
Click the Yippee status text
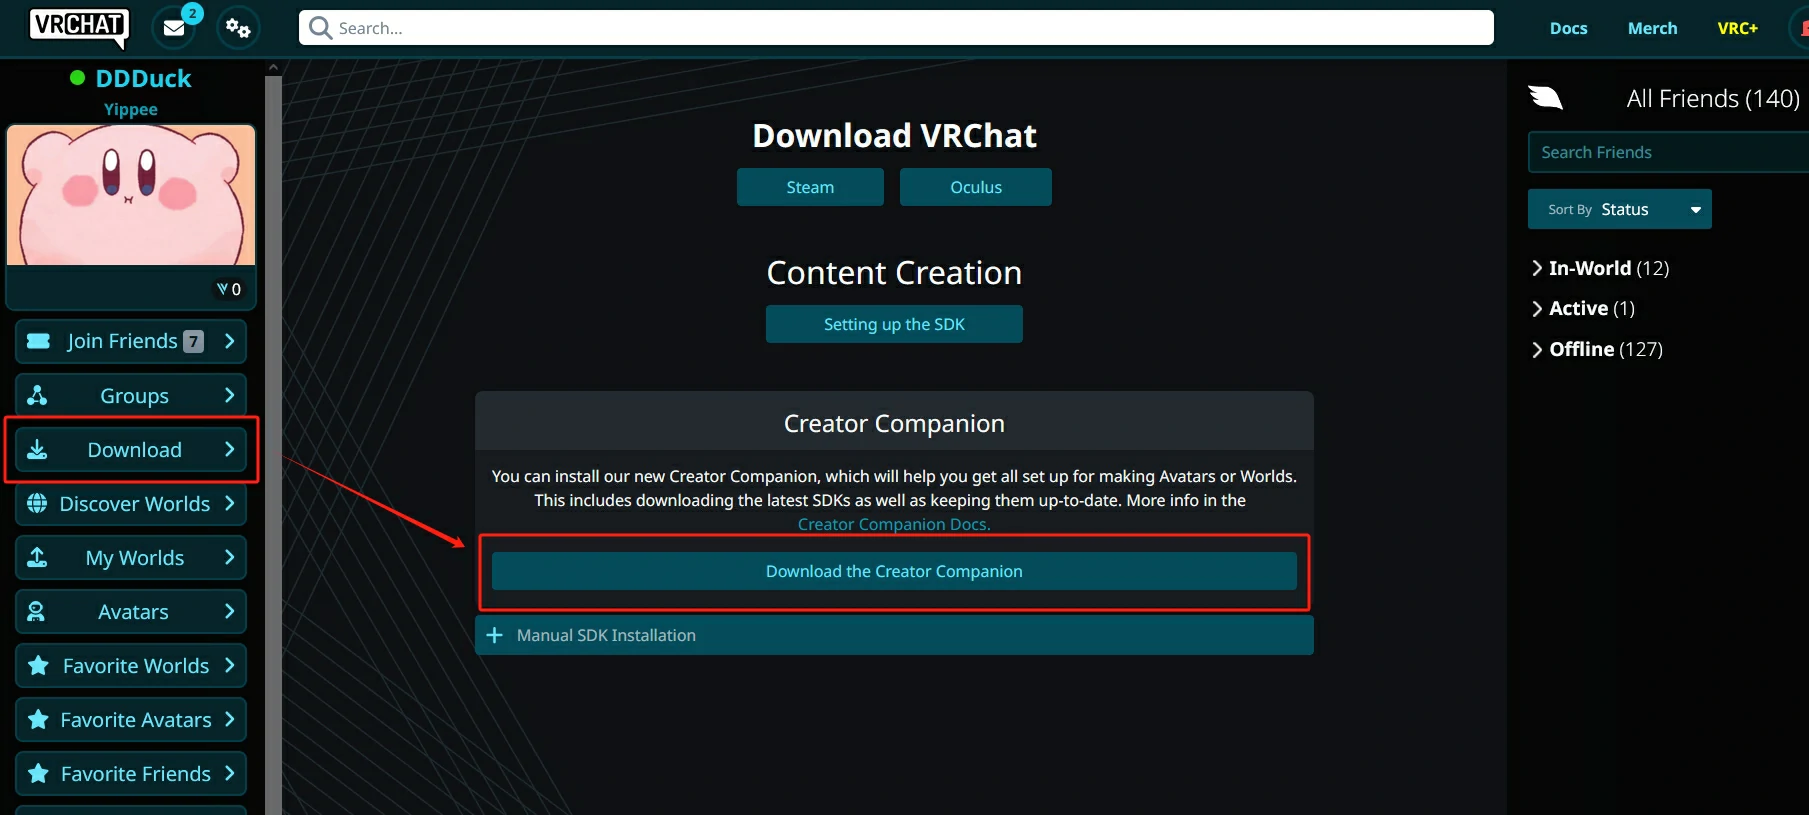point(131,109)
